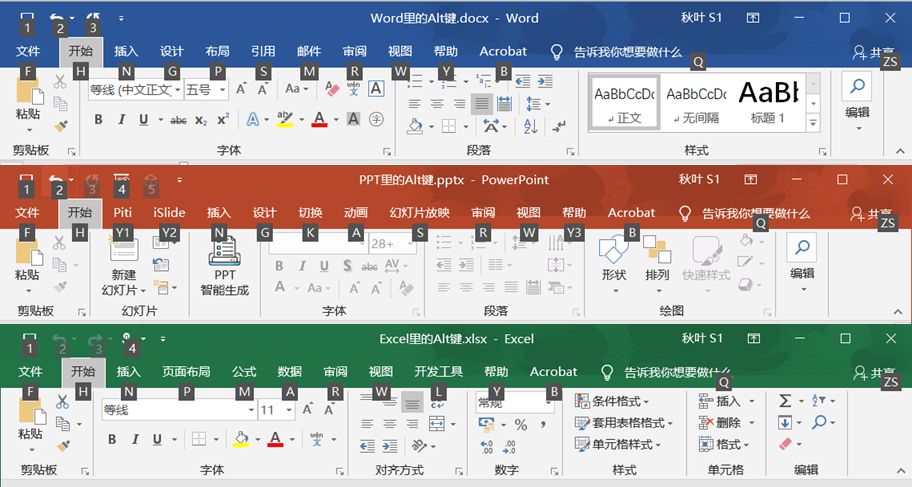Viewport: 912px width, 487px height.
Task: Open Excel 公式 tab
Action: (x=244, y=372)
